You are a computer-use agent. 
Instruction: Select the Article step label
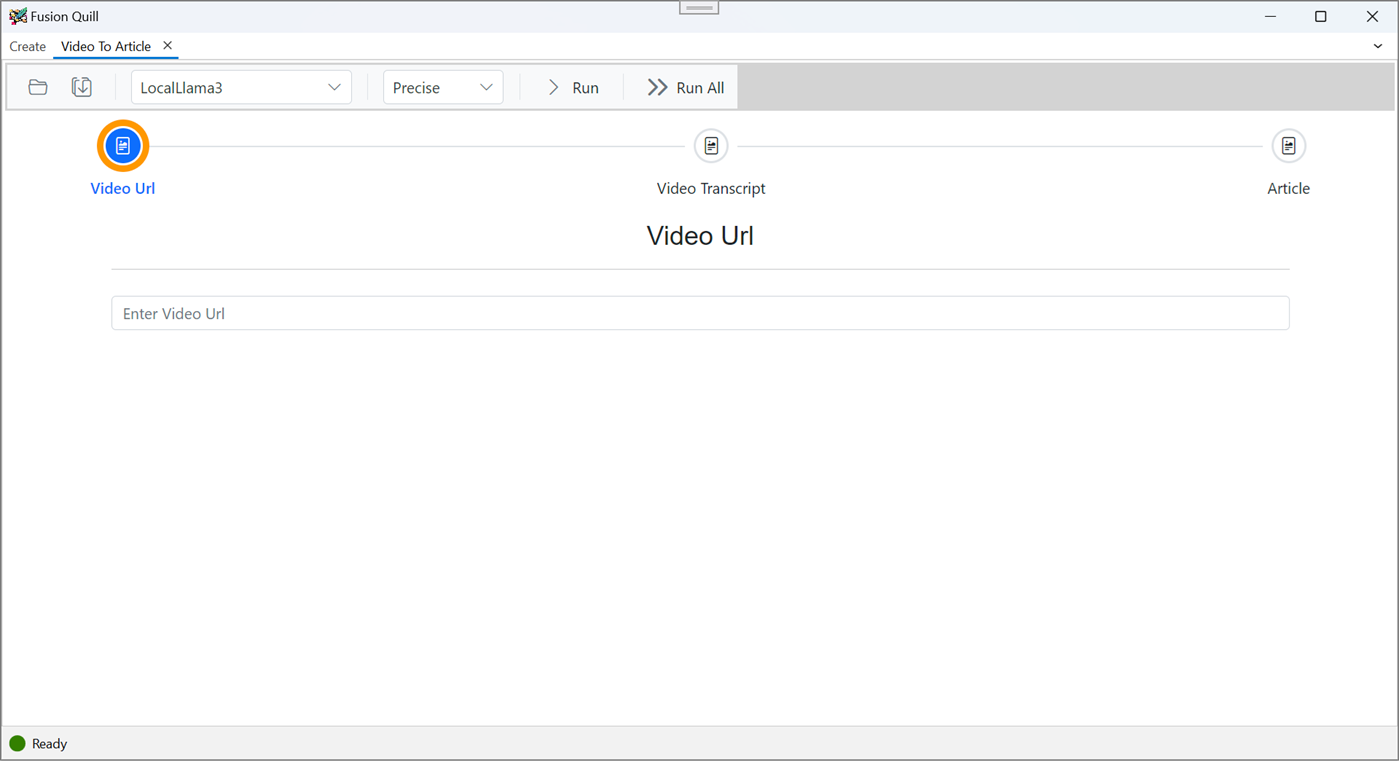(x=1288, y=188)
